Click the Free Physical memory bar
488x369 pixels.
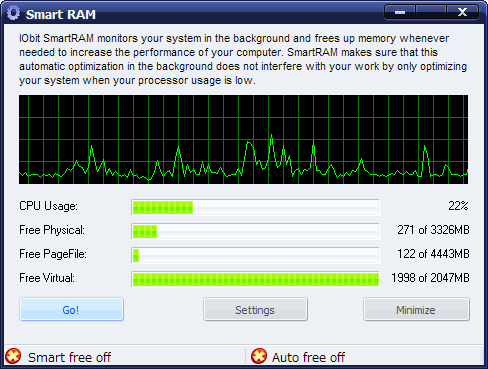[x=255, y=231]
